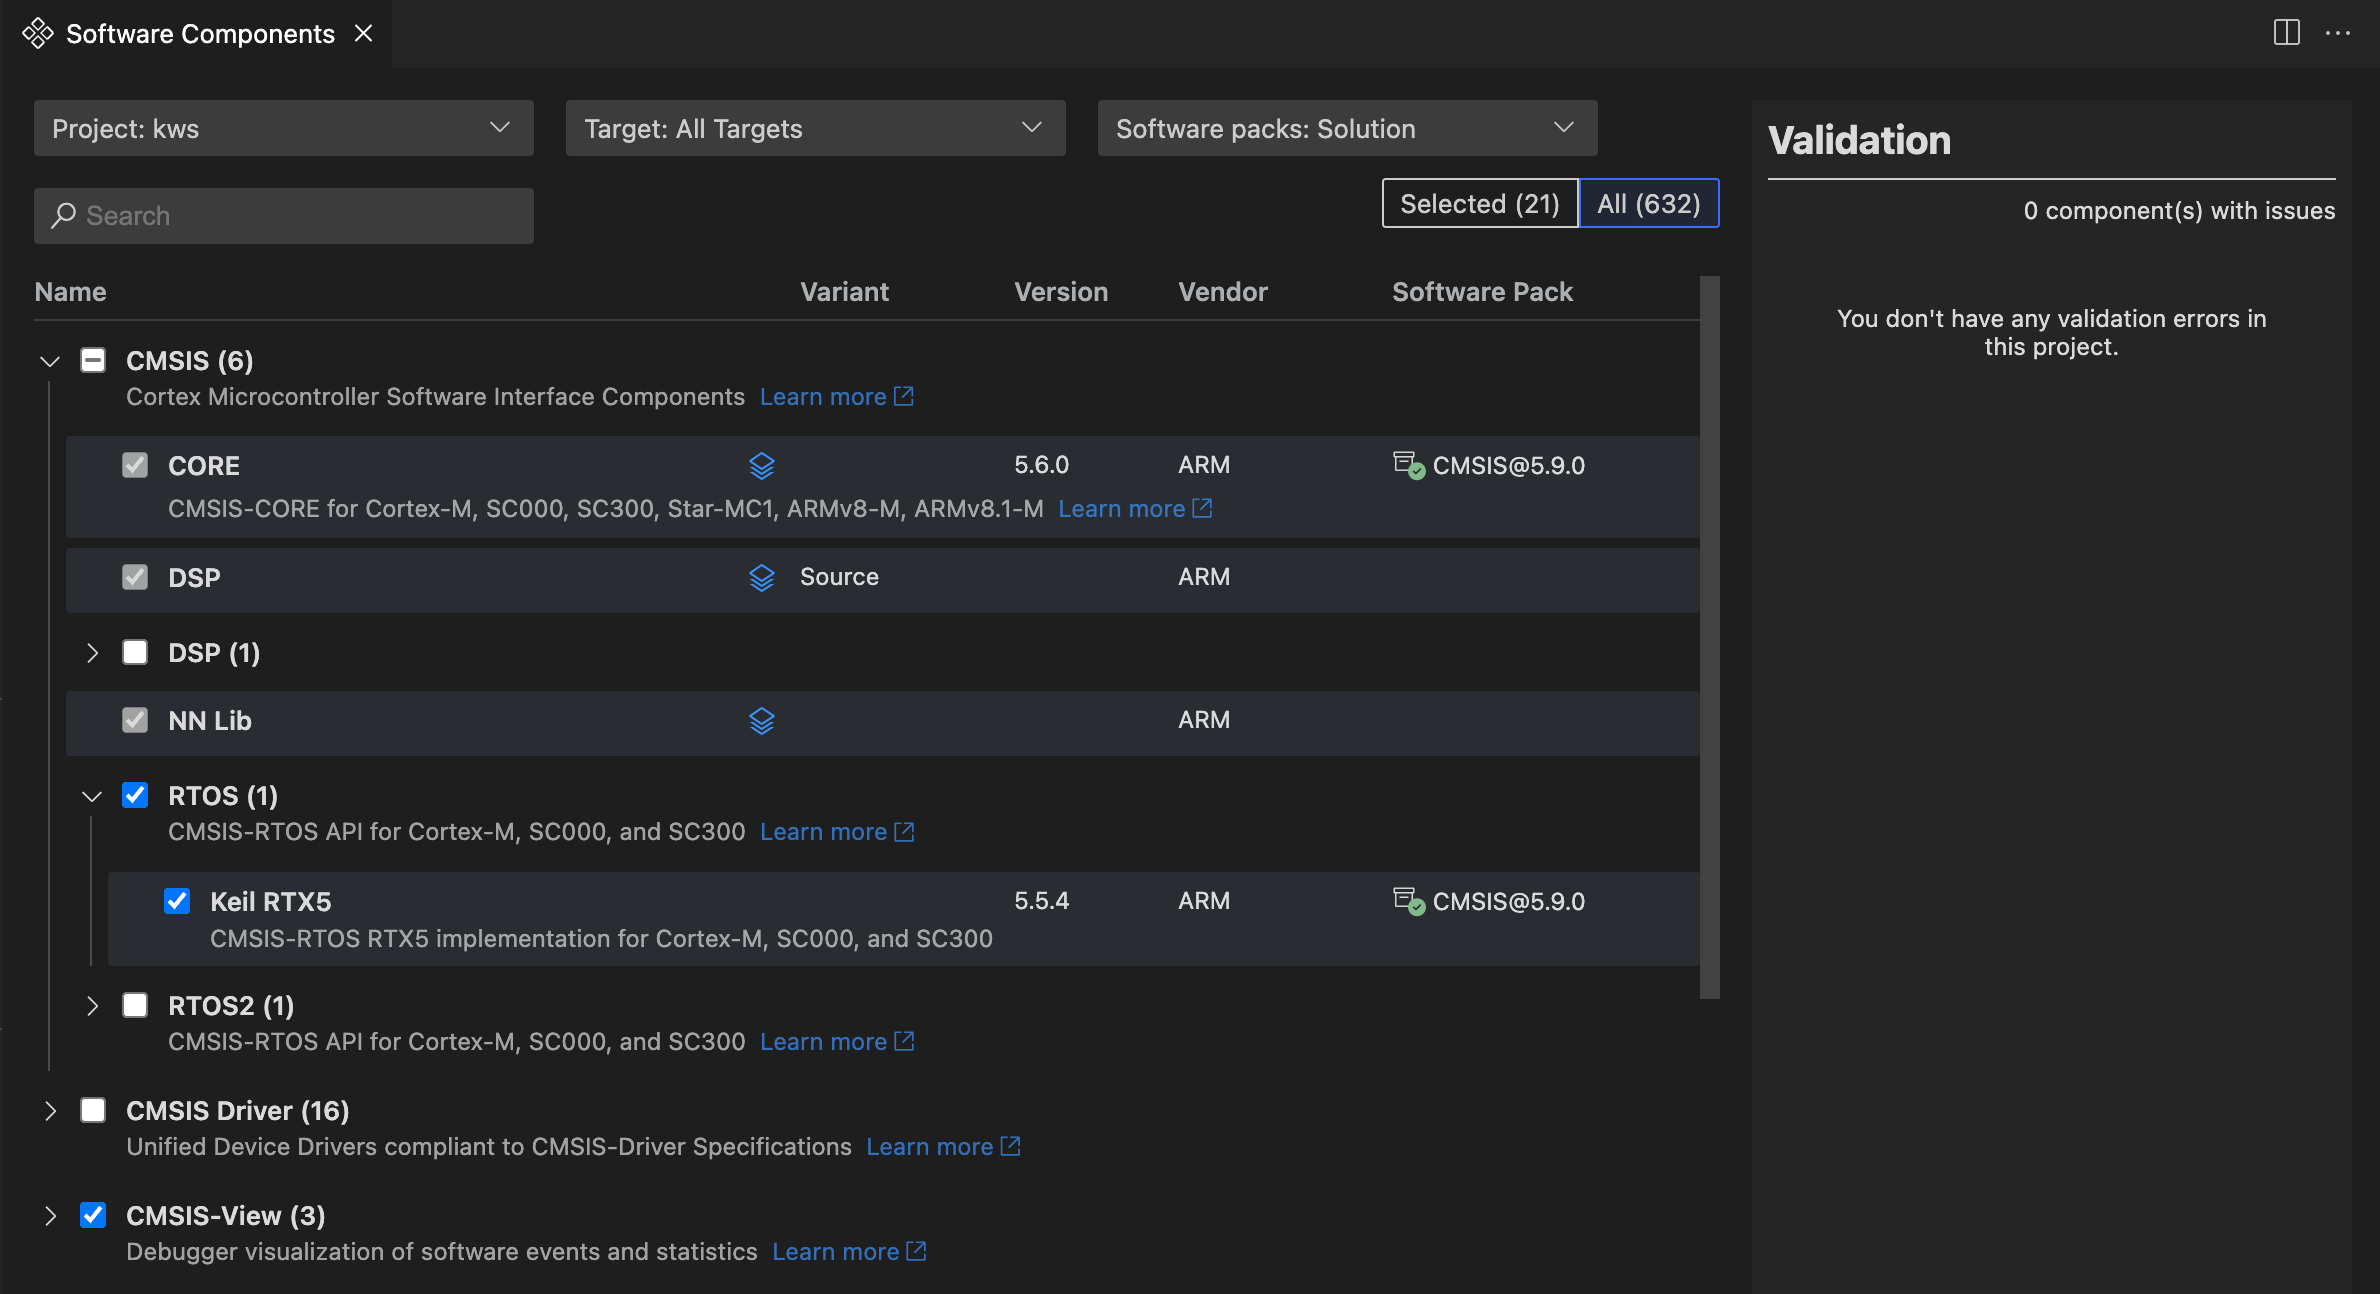Viewport: 2380px width, 1294px height.
Task: Click the Source variant of DSP
Action: point(839,577)
